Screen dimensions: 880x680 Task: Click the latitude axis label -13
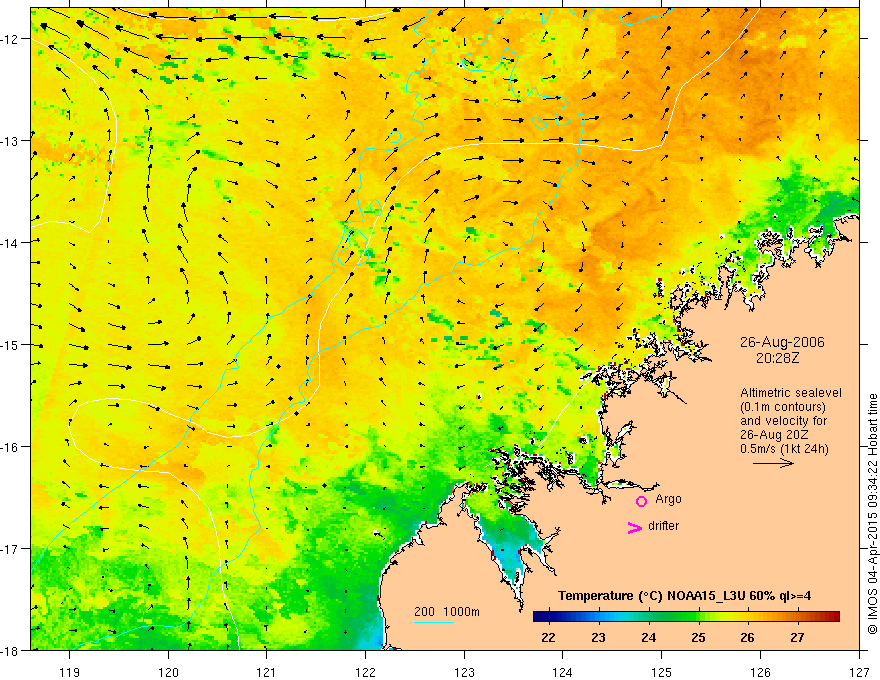pos(10,140)
